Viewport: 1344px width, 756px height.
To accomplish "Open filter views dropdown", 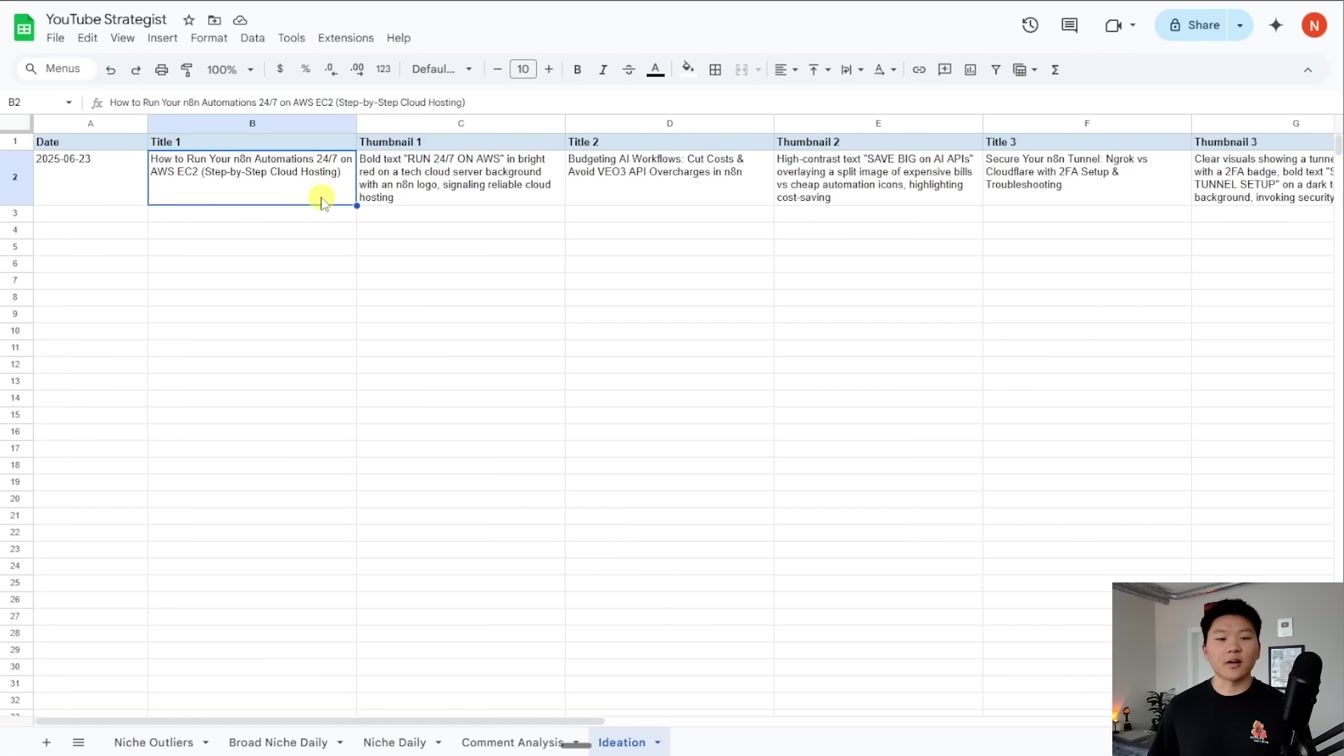I will coord(1025,70).
